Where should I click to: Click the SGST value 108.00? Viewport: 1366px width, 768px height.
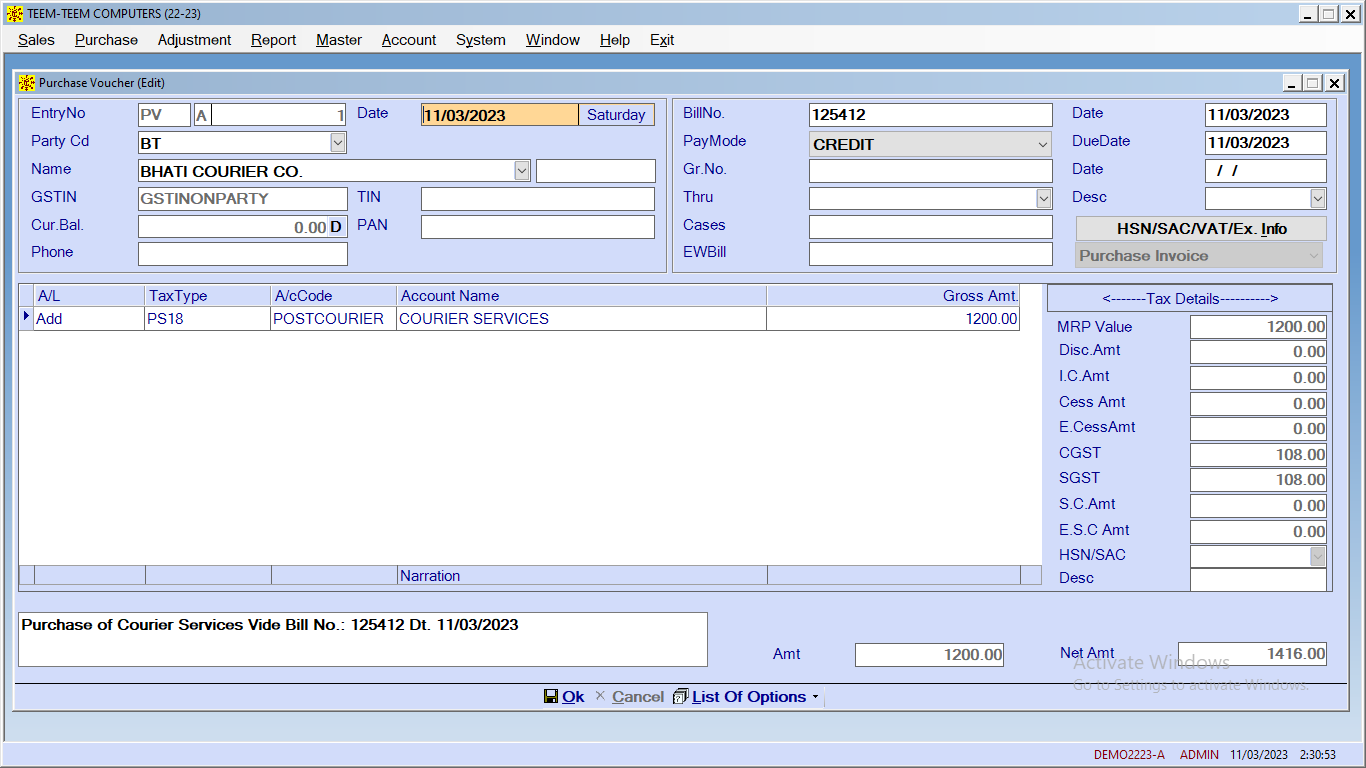click(1258, 480)
